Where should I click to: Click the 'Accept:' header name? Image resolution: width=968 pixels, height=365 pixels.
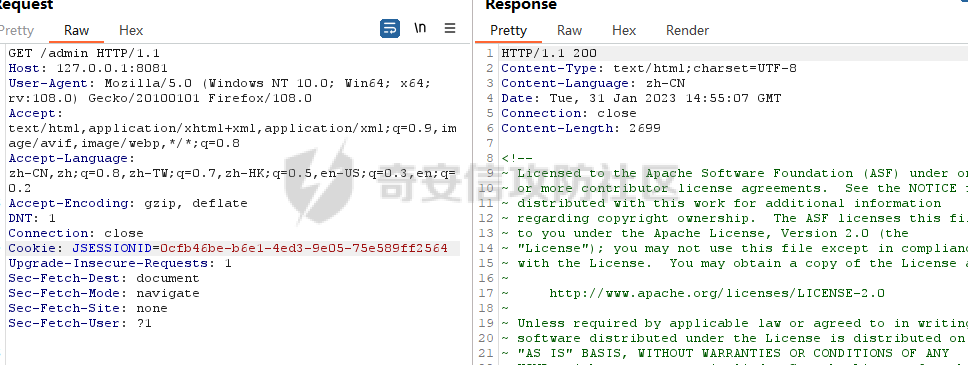pos(36,113)
